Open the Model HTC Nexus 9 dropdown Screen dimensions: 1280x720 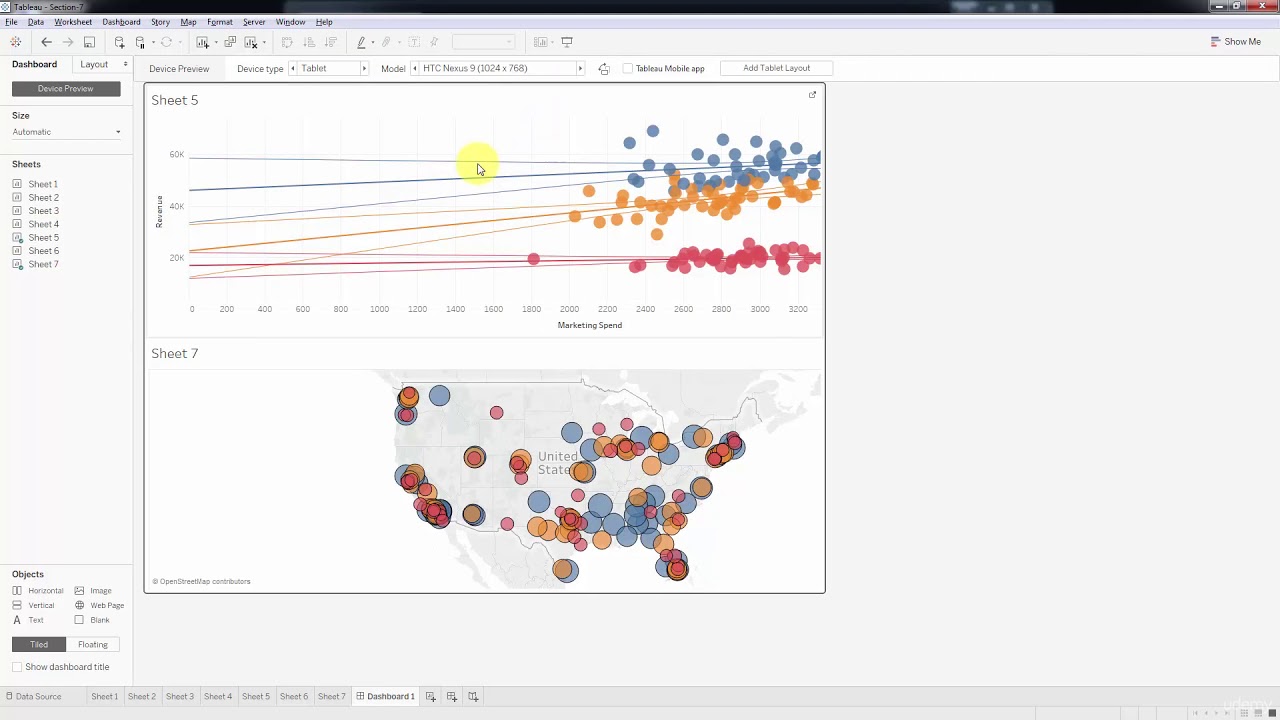[497, 69]
